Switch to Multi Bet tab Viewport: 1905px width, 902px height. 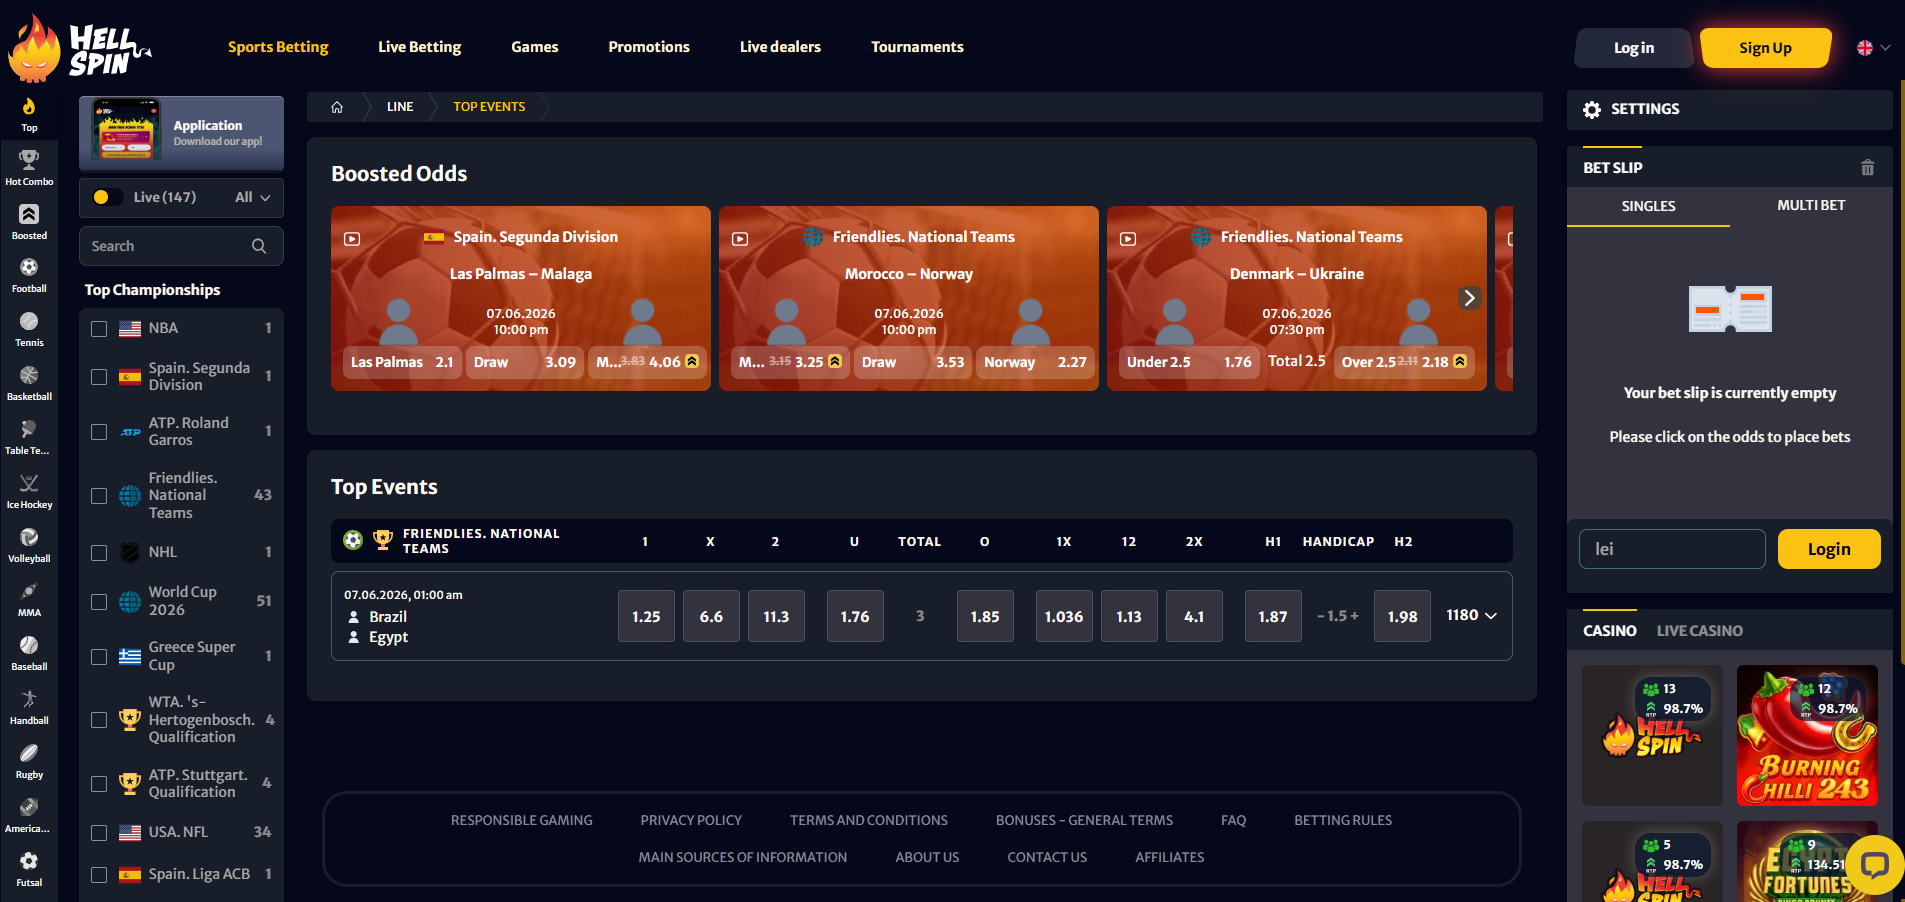[1811, 205]
